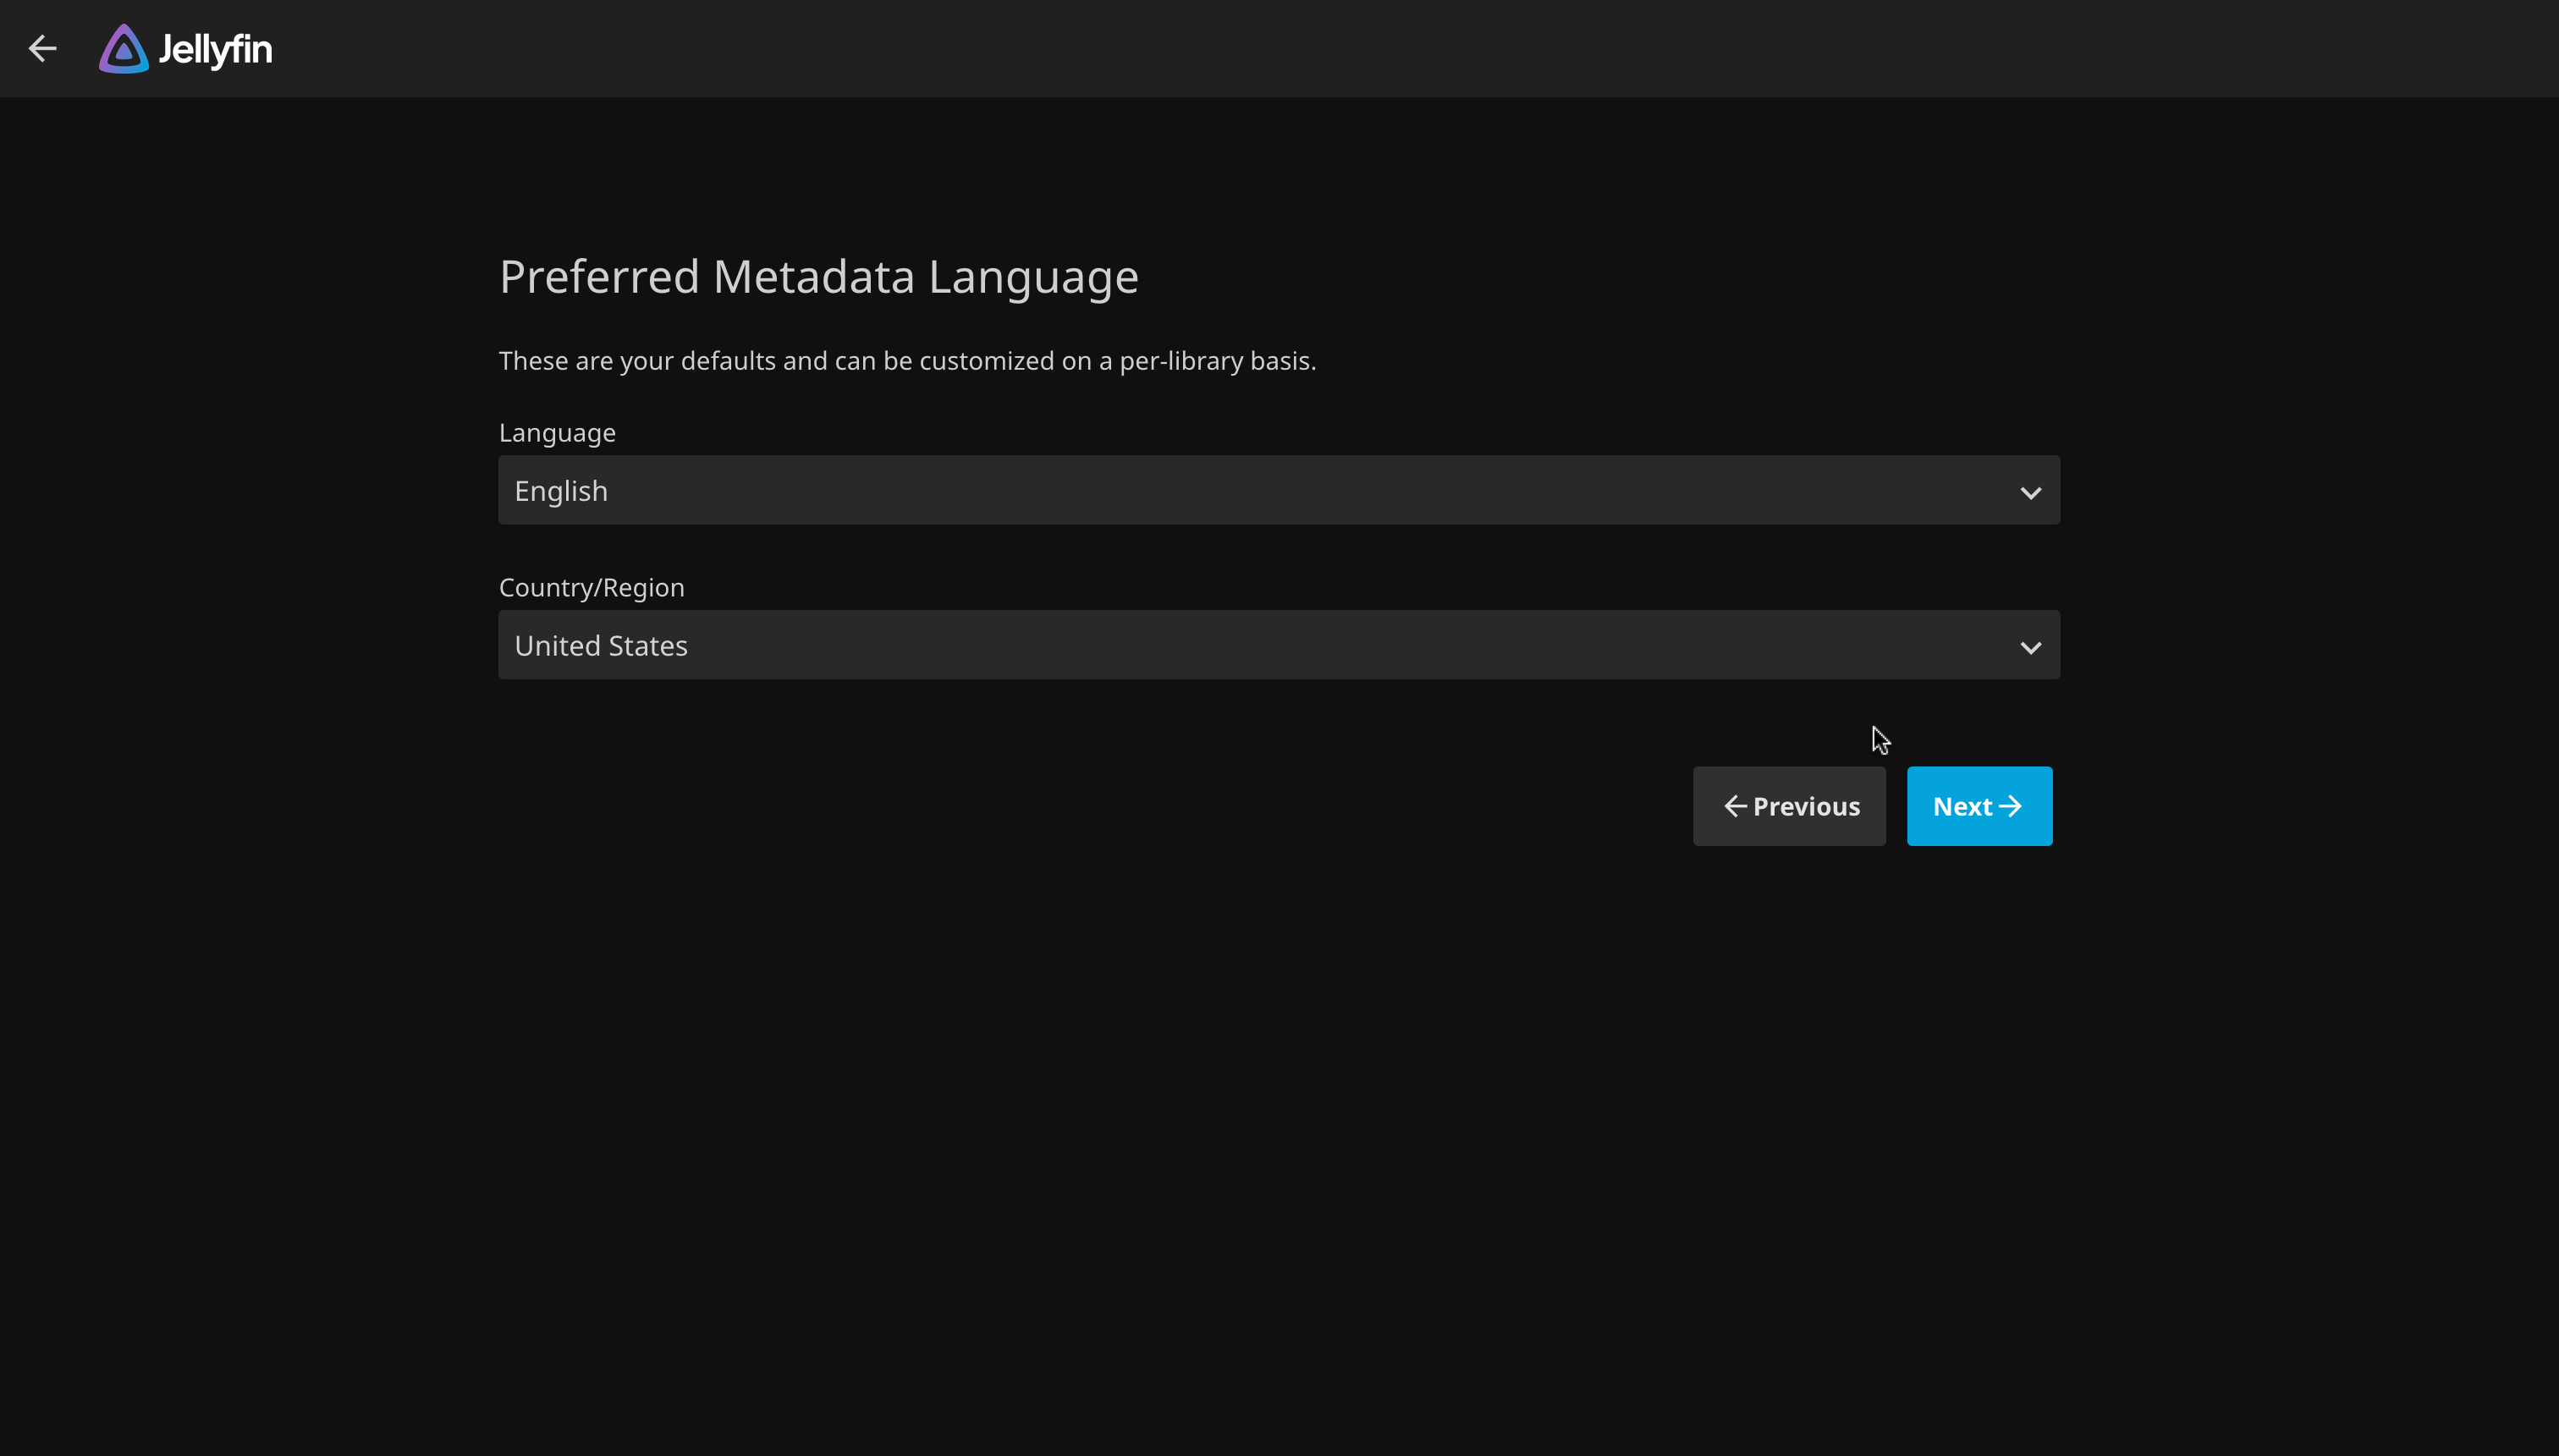Click the chevron on the Language selector
Viewport: 2559px width, 1456px height.
pyautogui.click(x=2031, y=491)
